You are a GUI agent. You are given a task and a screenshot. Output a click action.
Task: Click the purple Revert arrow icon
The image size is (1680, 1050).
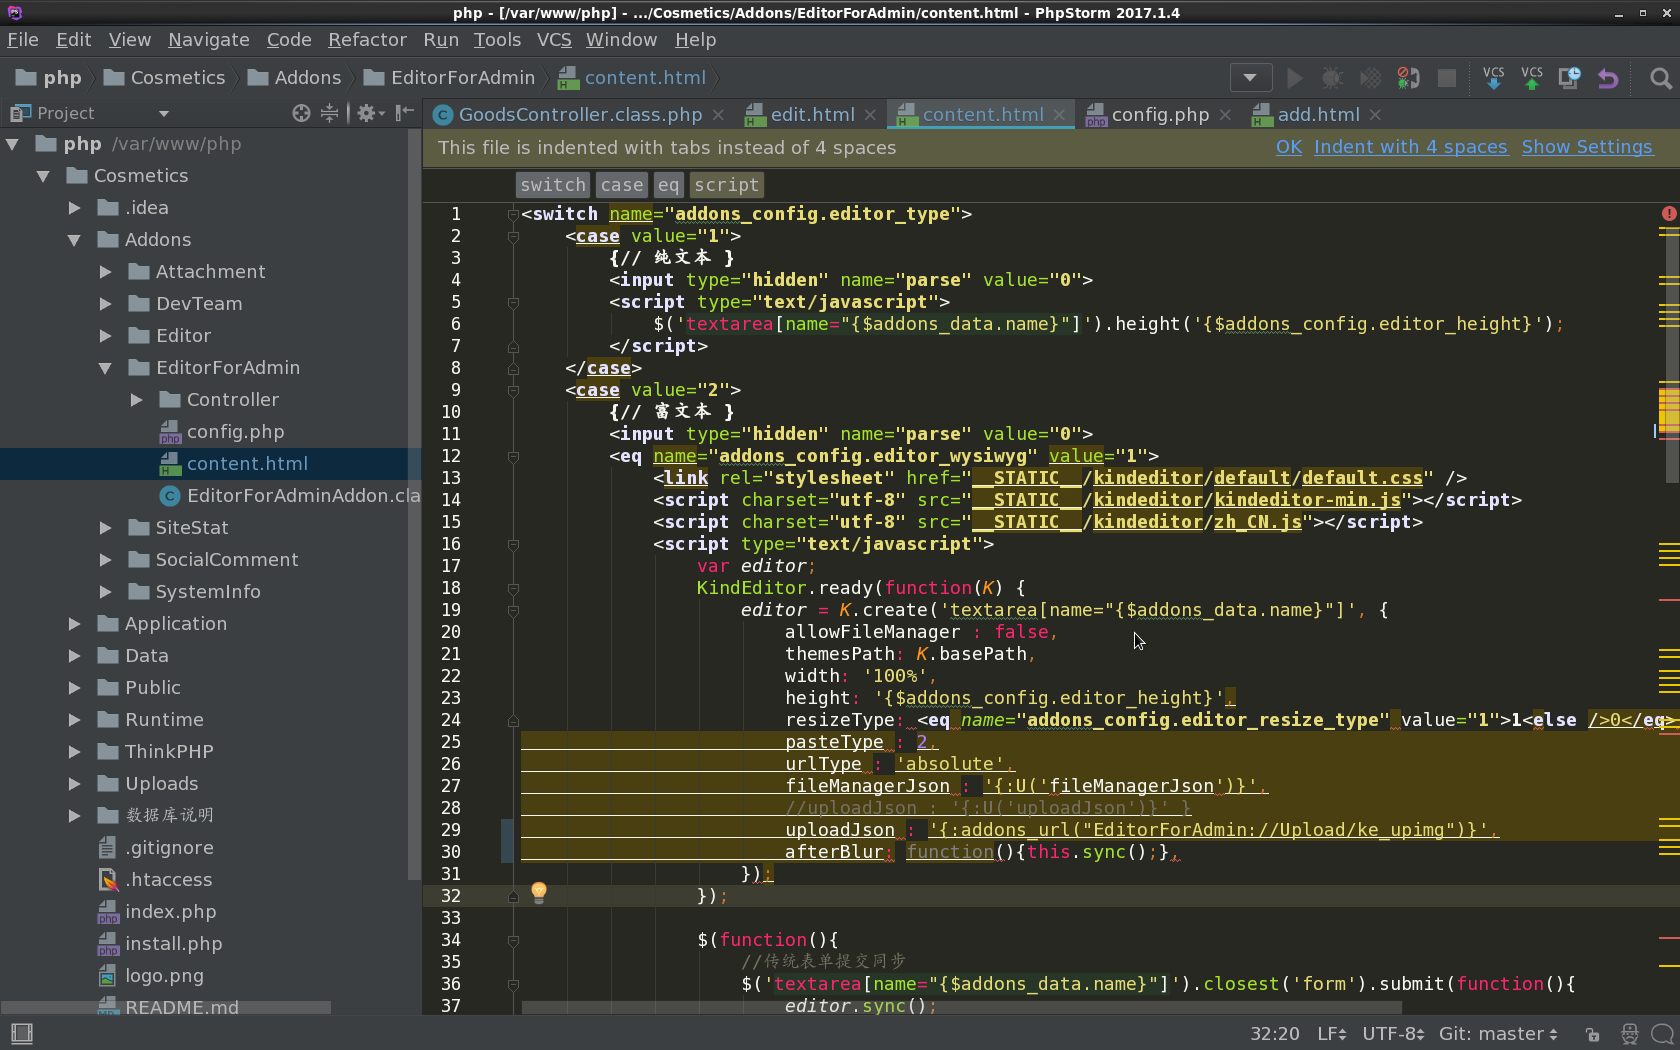tap(1608, 78)
